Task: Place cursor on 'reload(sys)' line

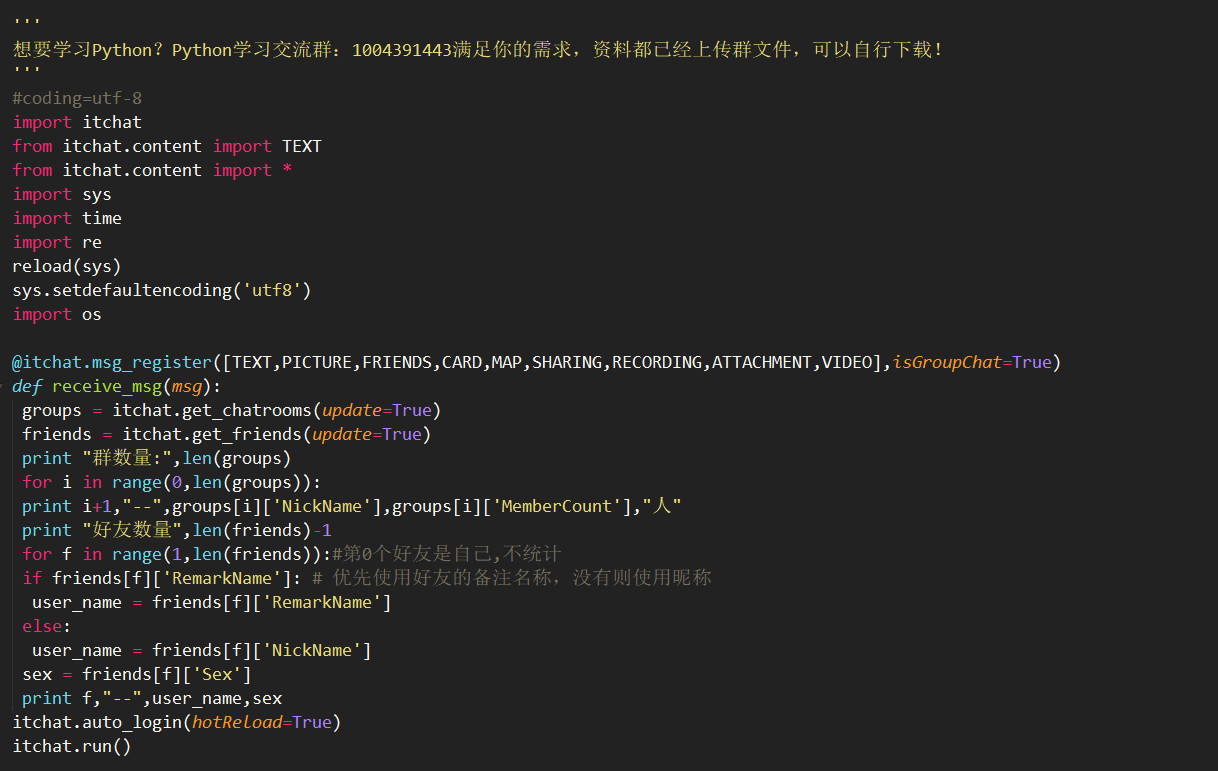Action: point(66,266)
